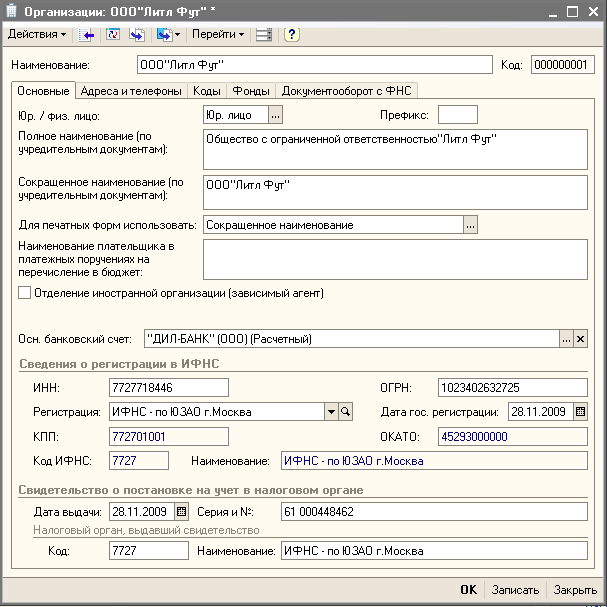Image resolution: width=607 pixels, height=607 pixels.
Task: Switch to Документооборот с ФНС tab
Action: [346, 90]
